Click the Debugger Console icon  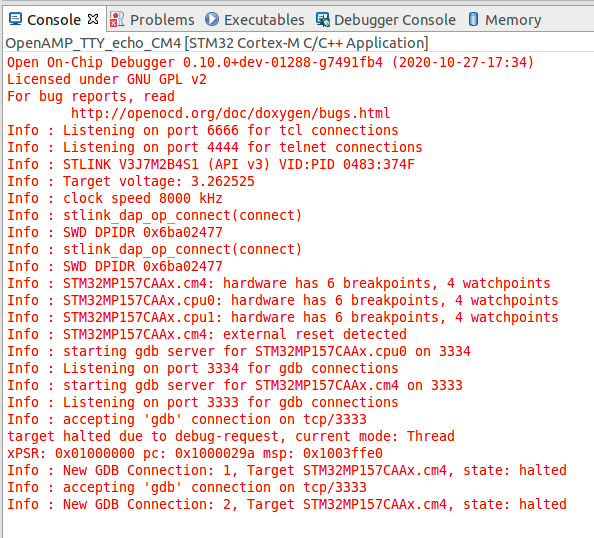(323, 19)
